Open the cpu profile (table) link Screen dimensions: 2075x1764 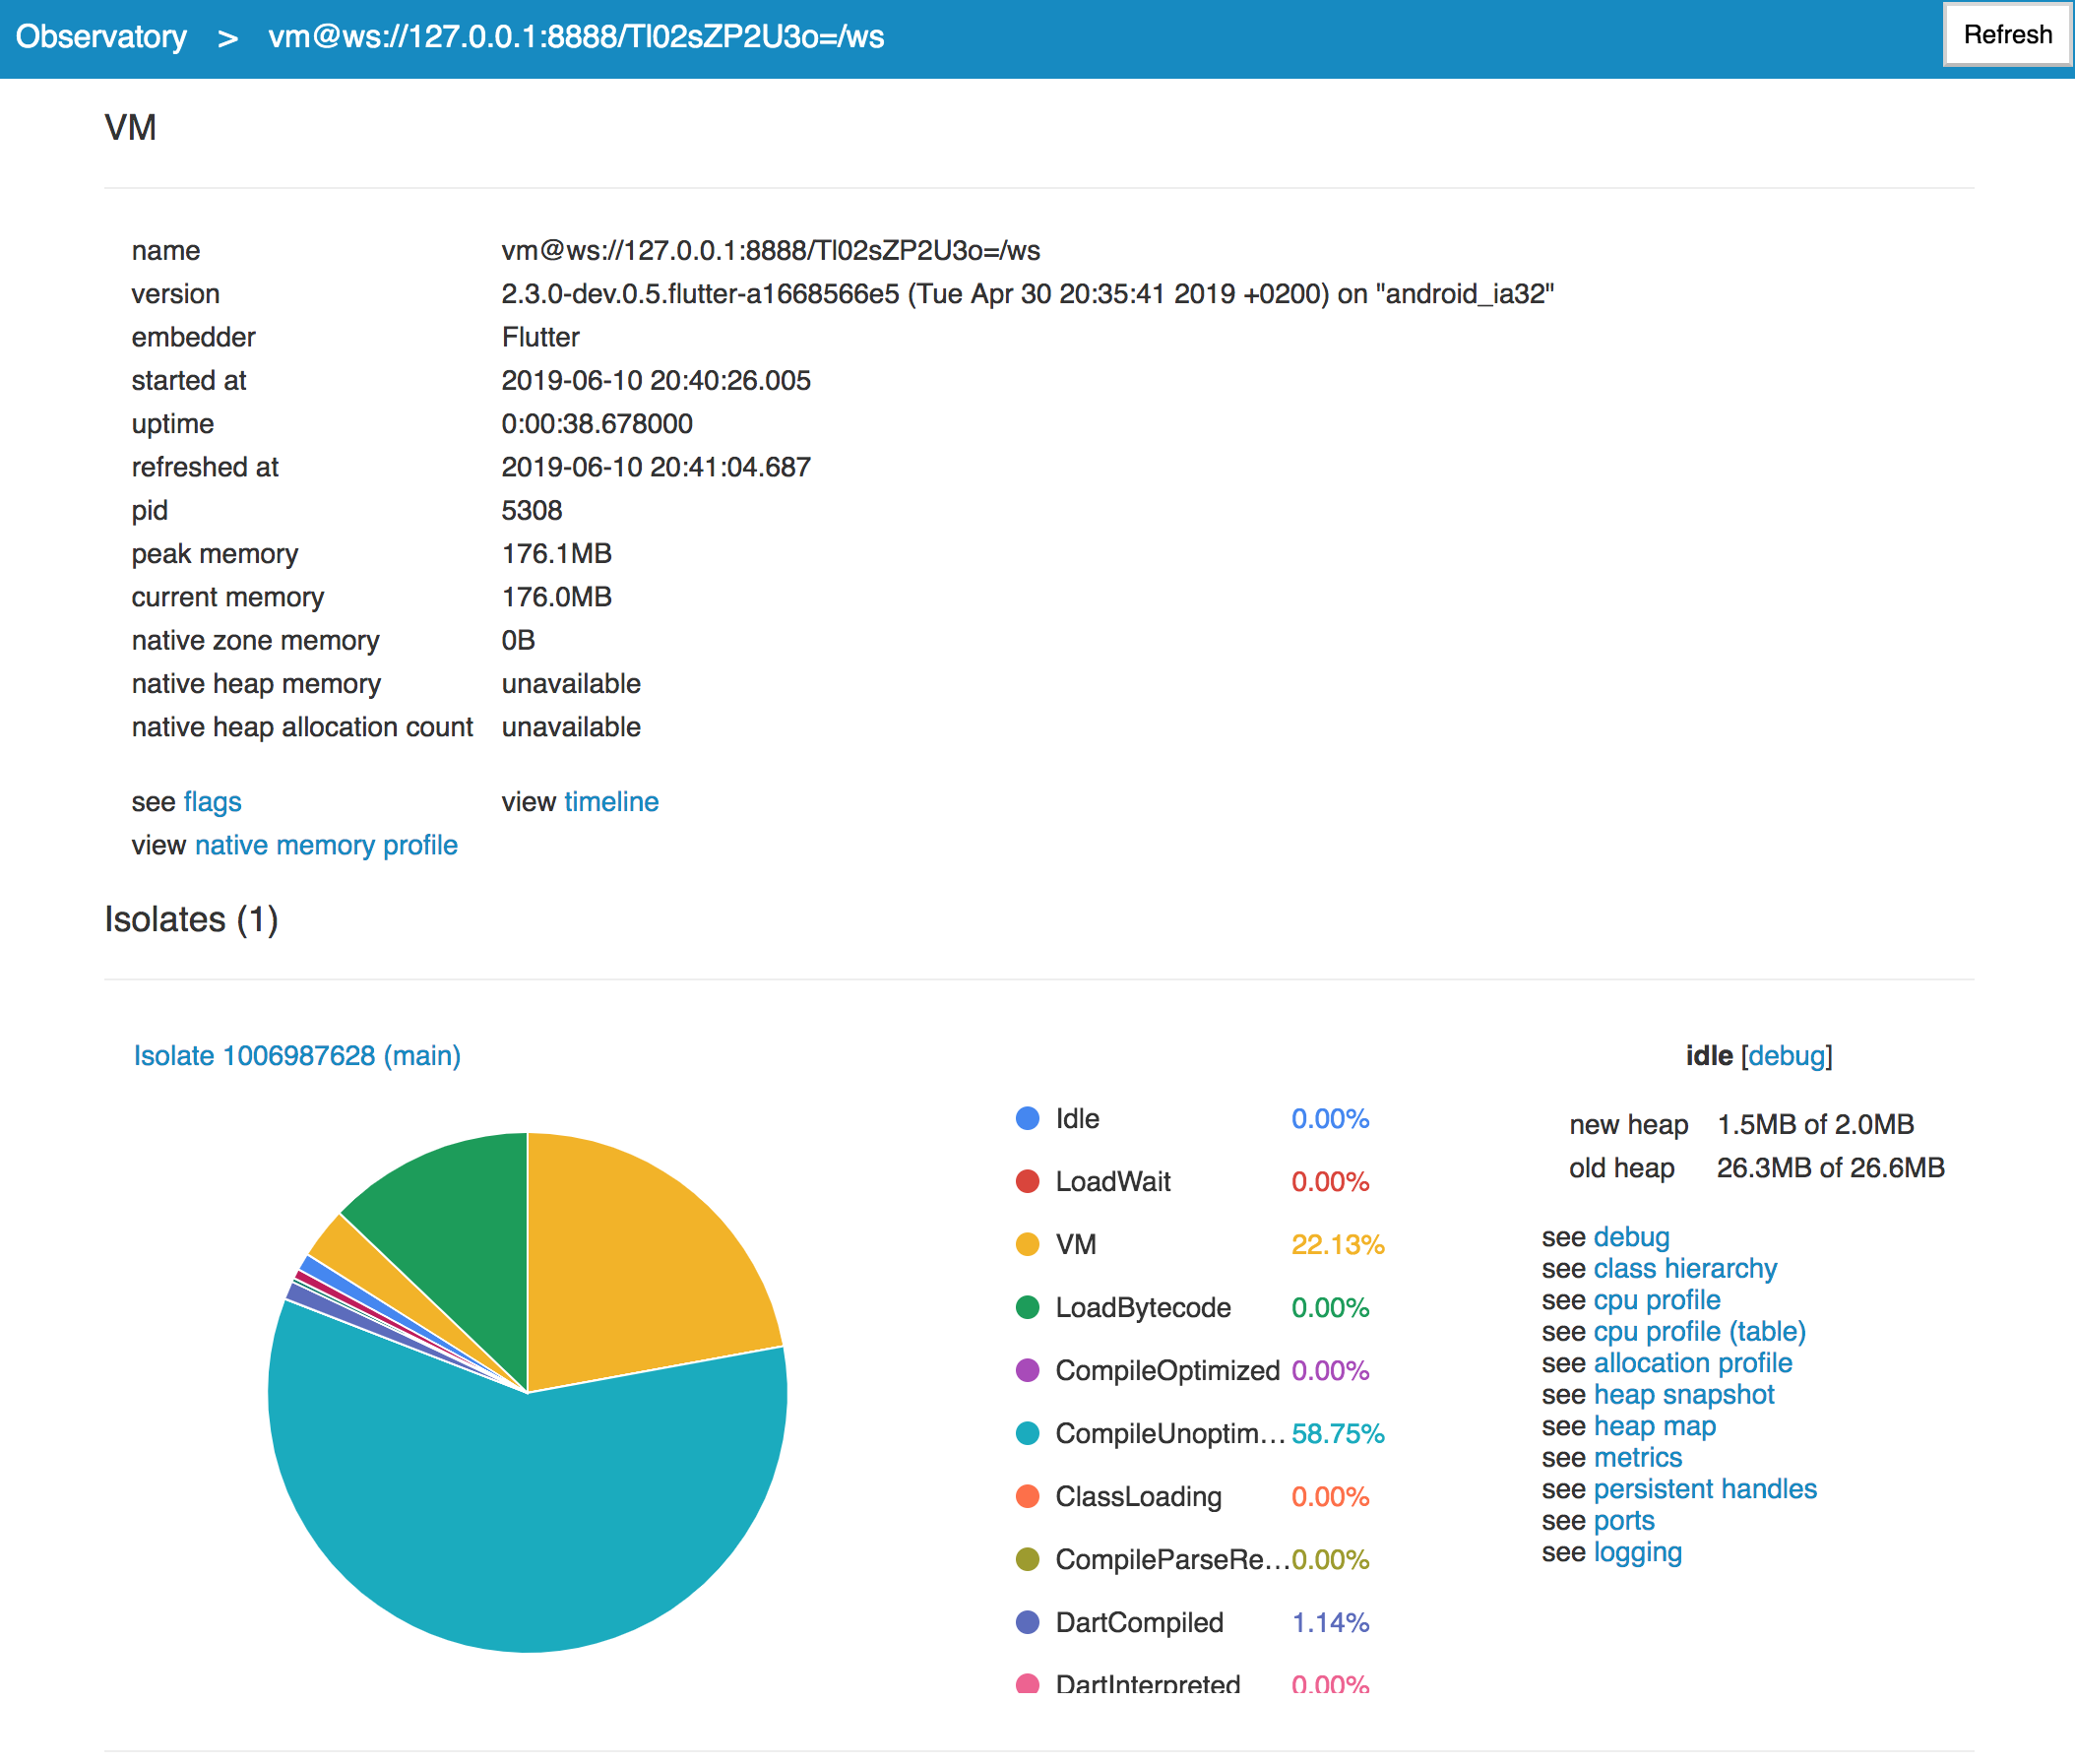coord(1699,1332)
